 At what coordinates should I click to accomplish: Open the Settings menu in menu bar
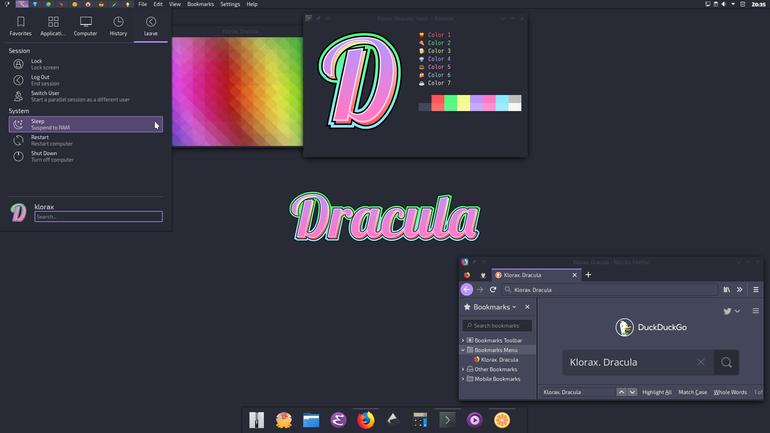click(230, 4)
